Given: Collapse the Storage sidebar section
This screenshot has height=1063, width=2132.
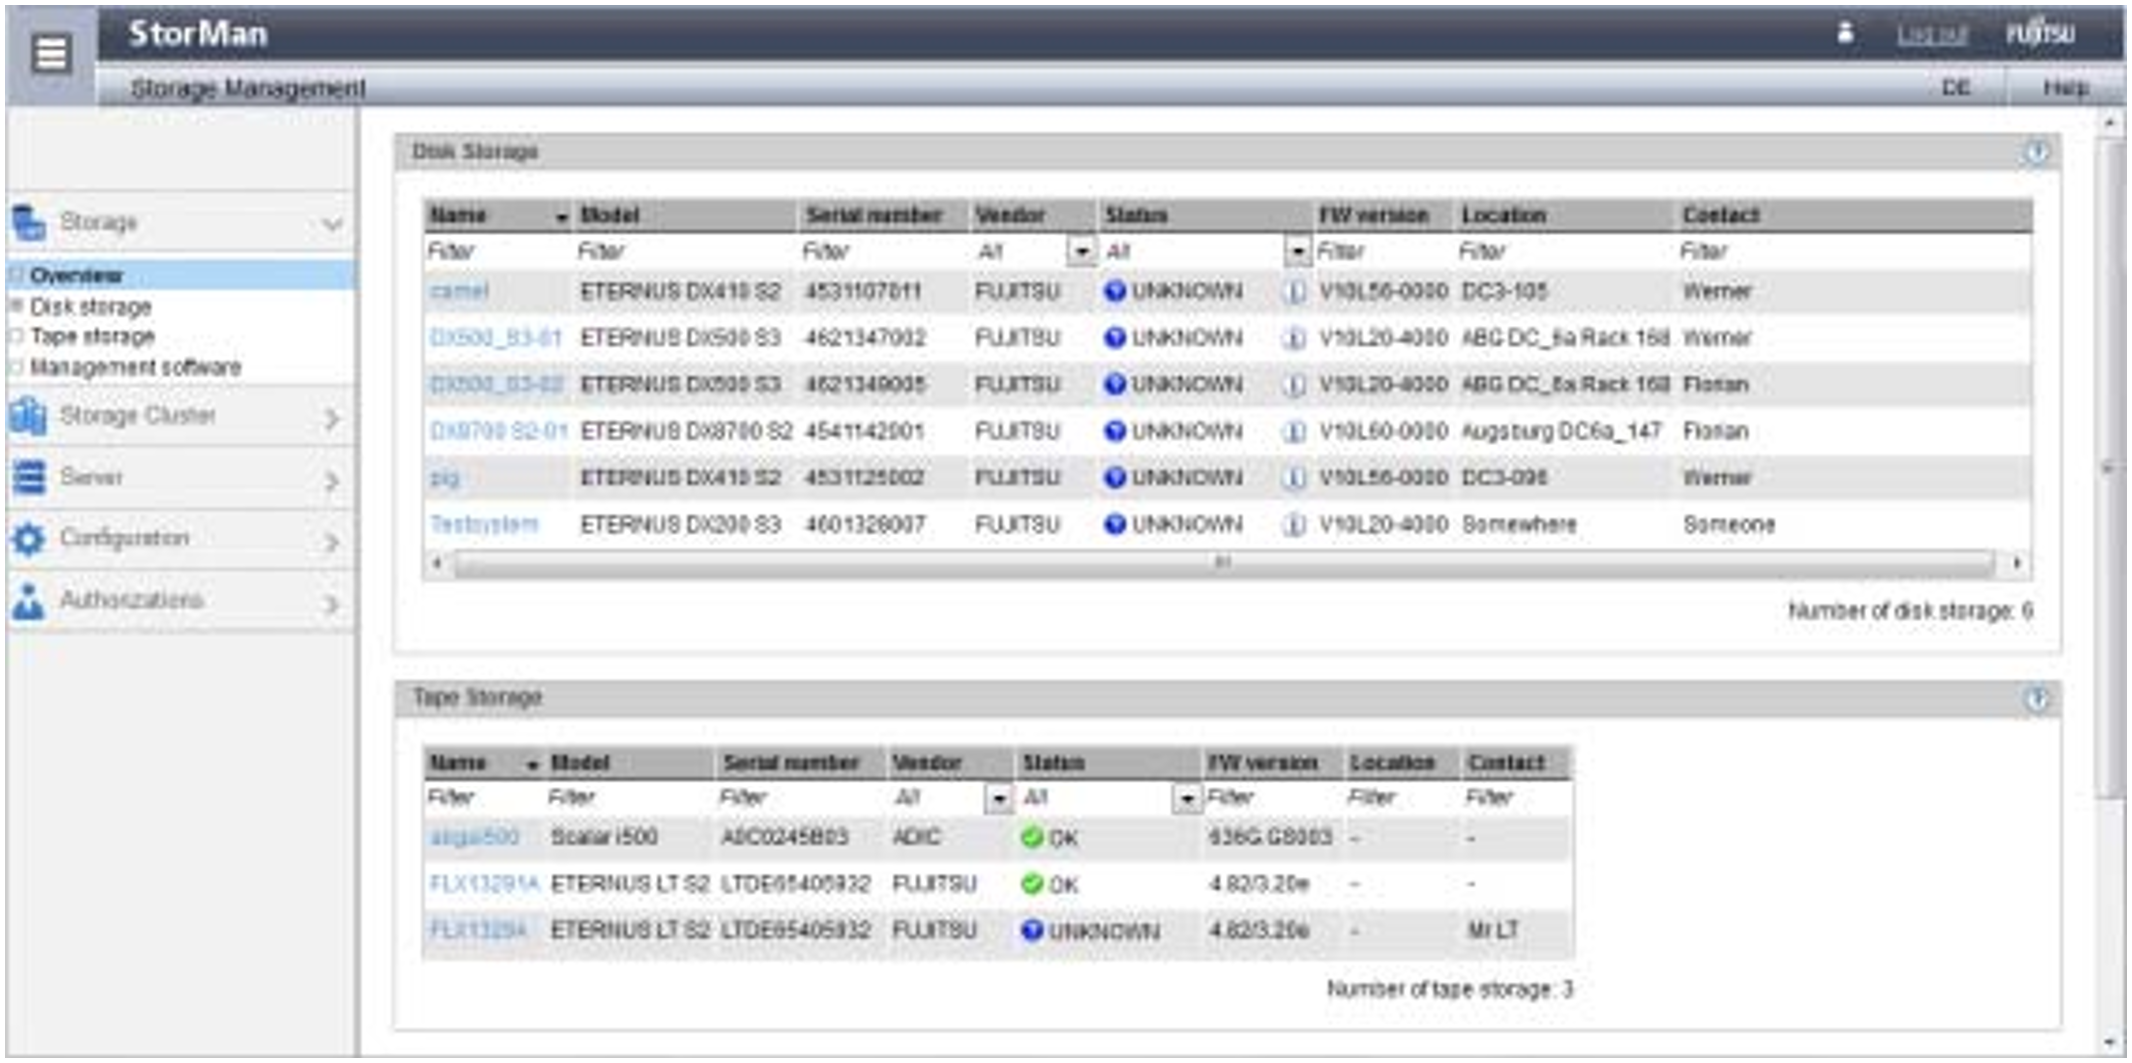Looking at the screenshot, I should click(x=332, y=224).
